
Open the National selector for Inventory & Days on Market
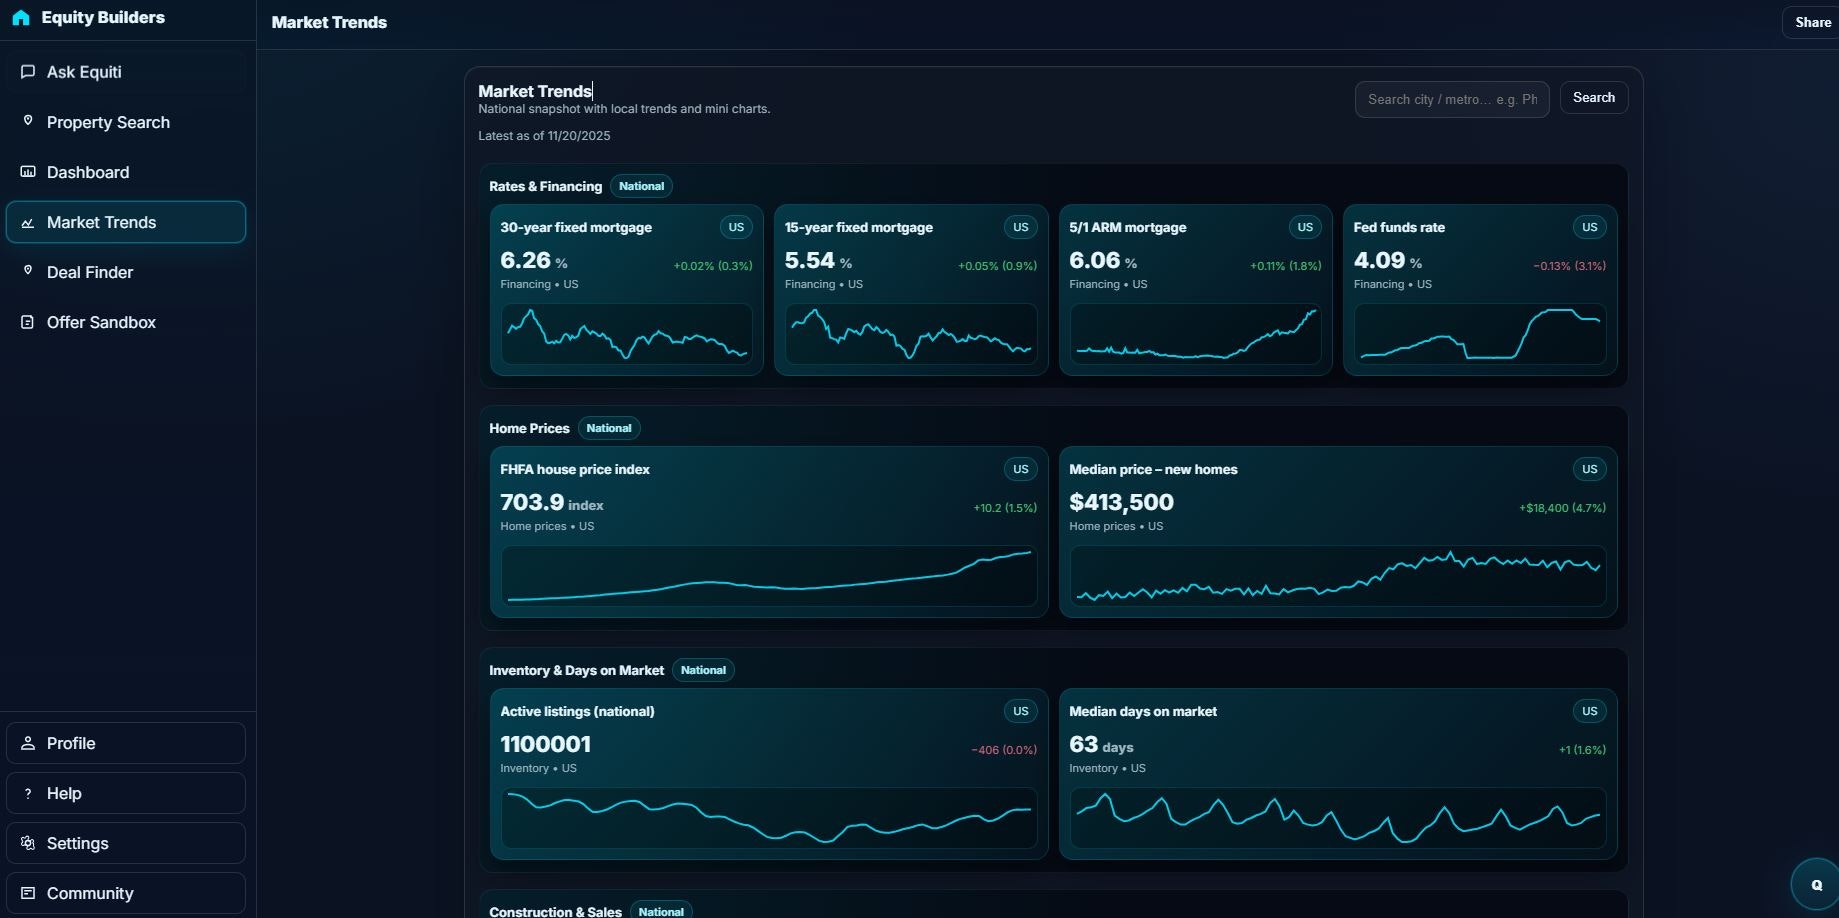tap(703, 670)
